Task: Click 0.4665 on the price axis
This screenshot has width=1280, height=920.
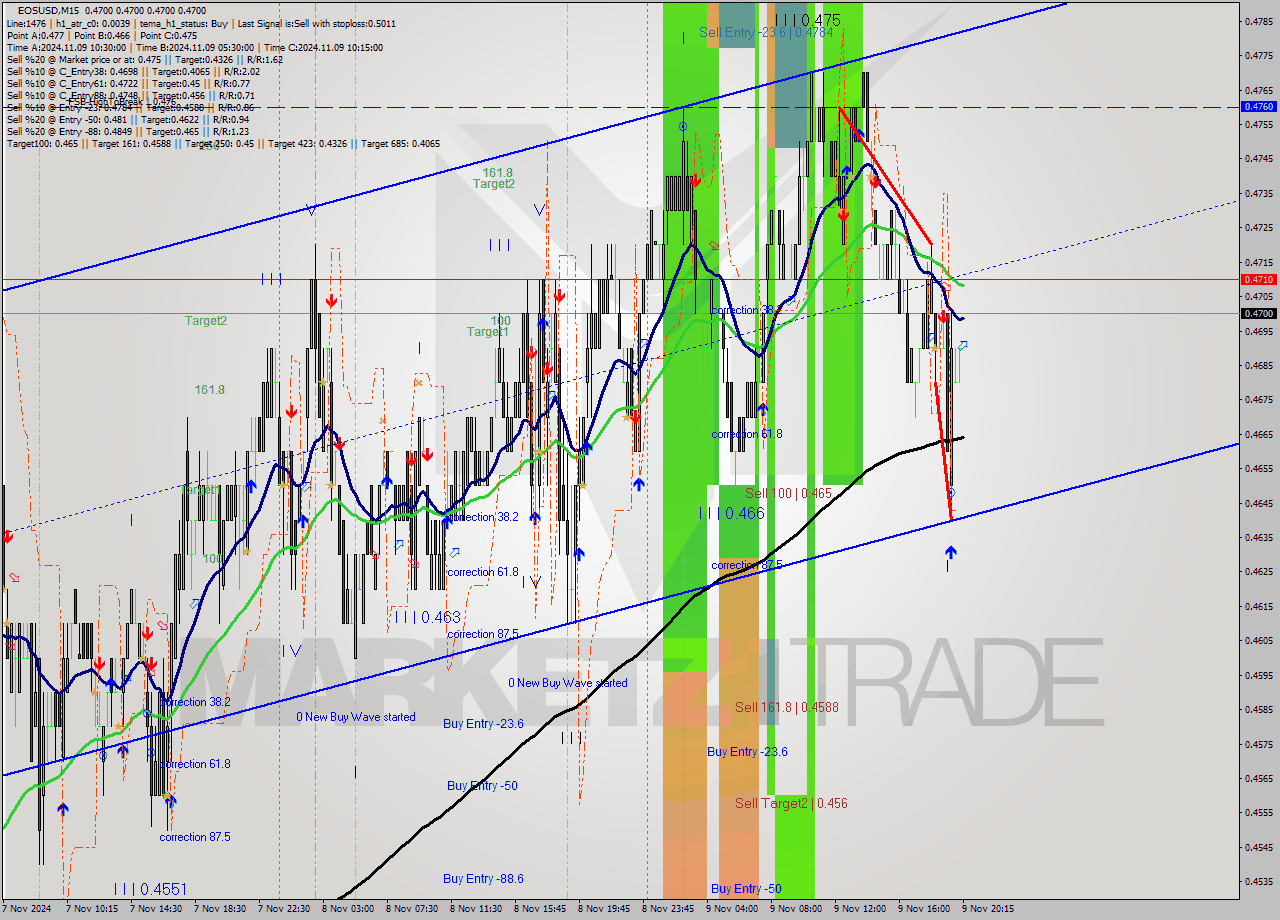Action: [1257, 434]
